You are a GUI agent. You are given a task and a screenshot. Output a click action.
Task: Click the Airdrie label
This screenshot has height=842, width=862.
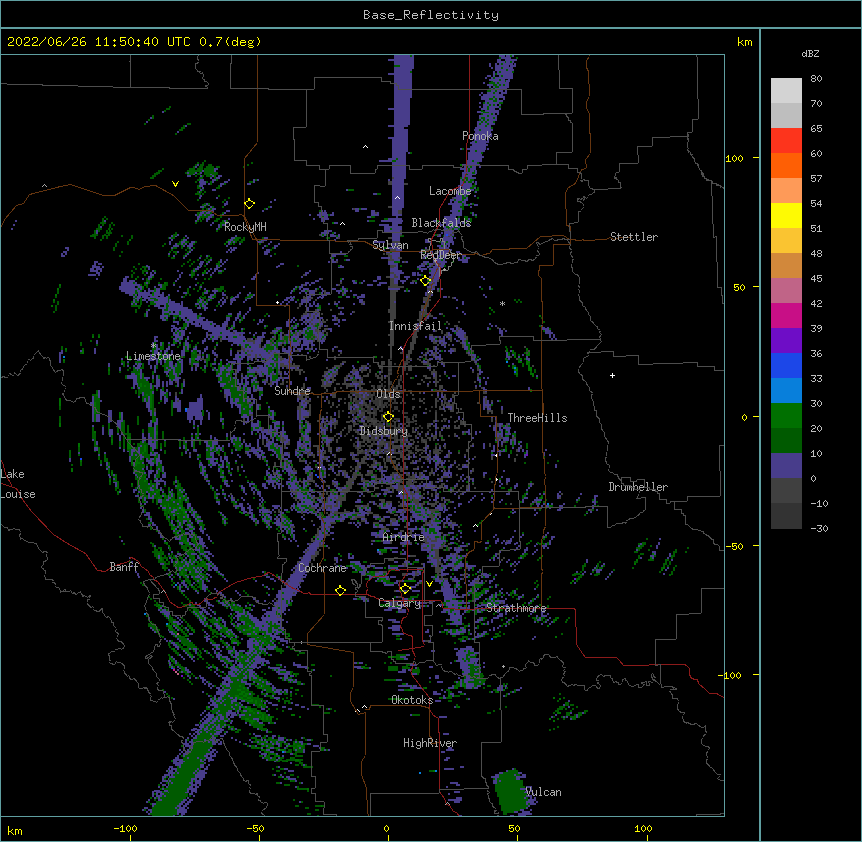[x=404, y=538]
